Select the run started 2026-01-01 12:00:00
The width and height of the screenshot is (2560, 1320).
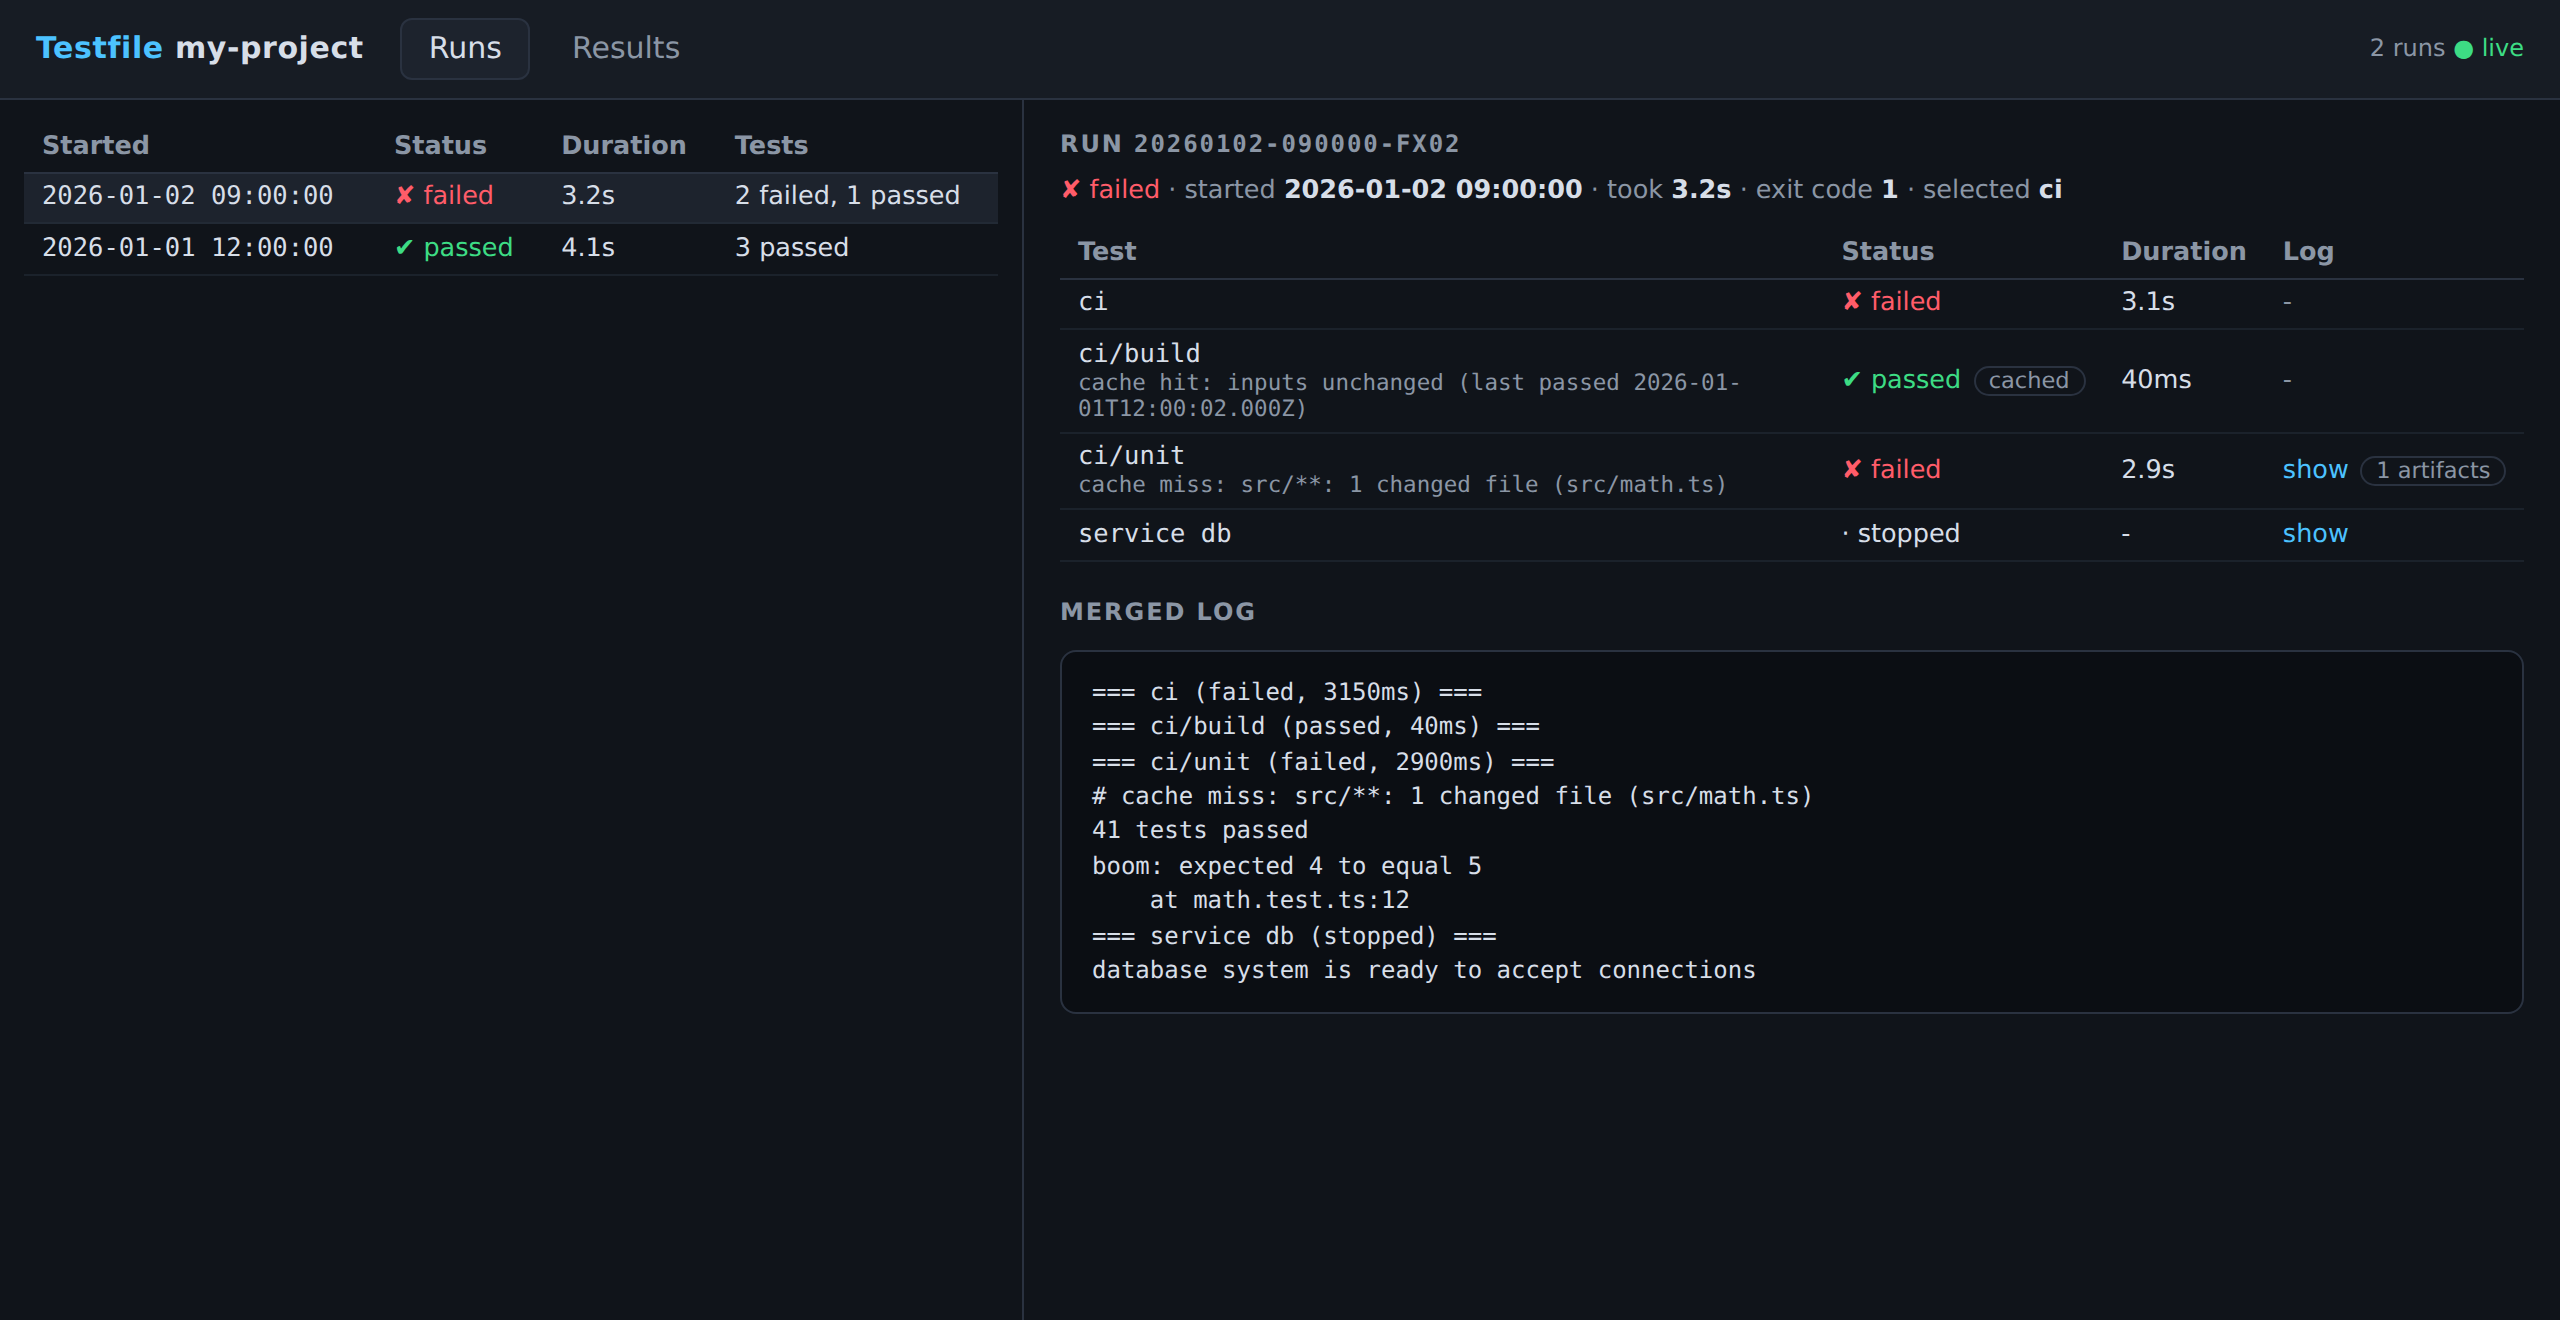pos(511,248)
